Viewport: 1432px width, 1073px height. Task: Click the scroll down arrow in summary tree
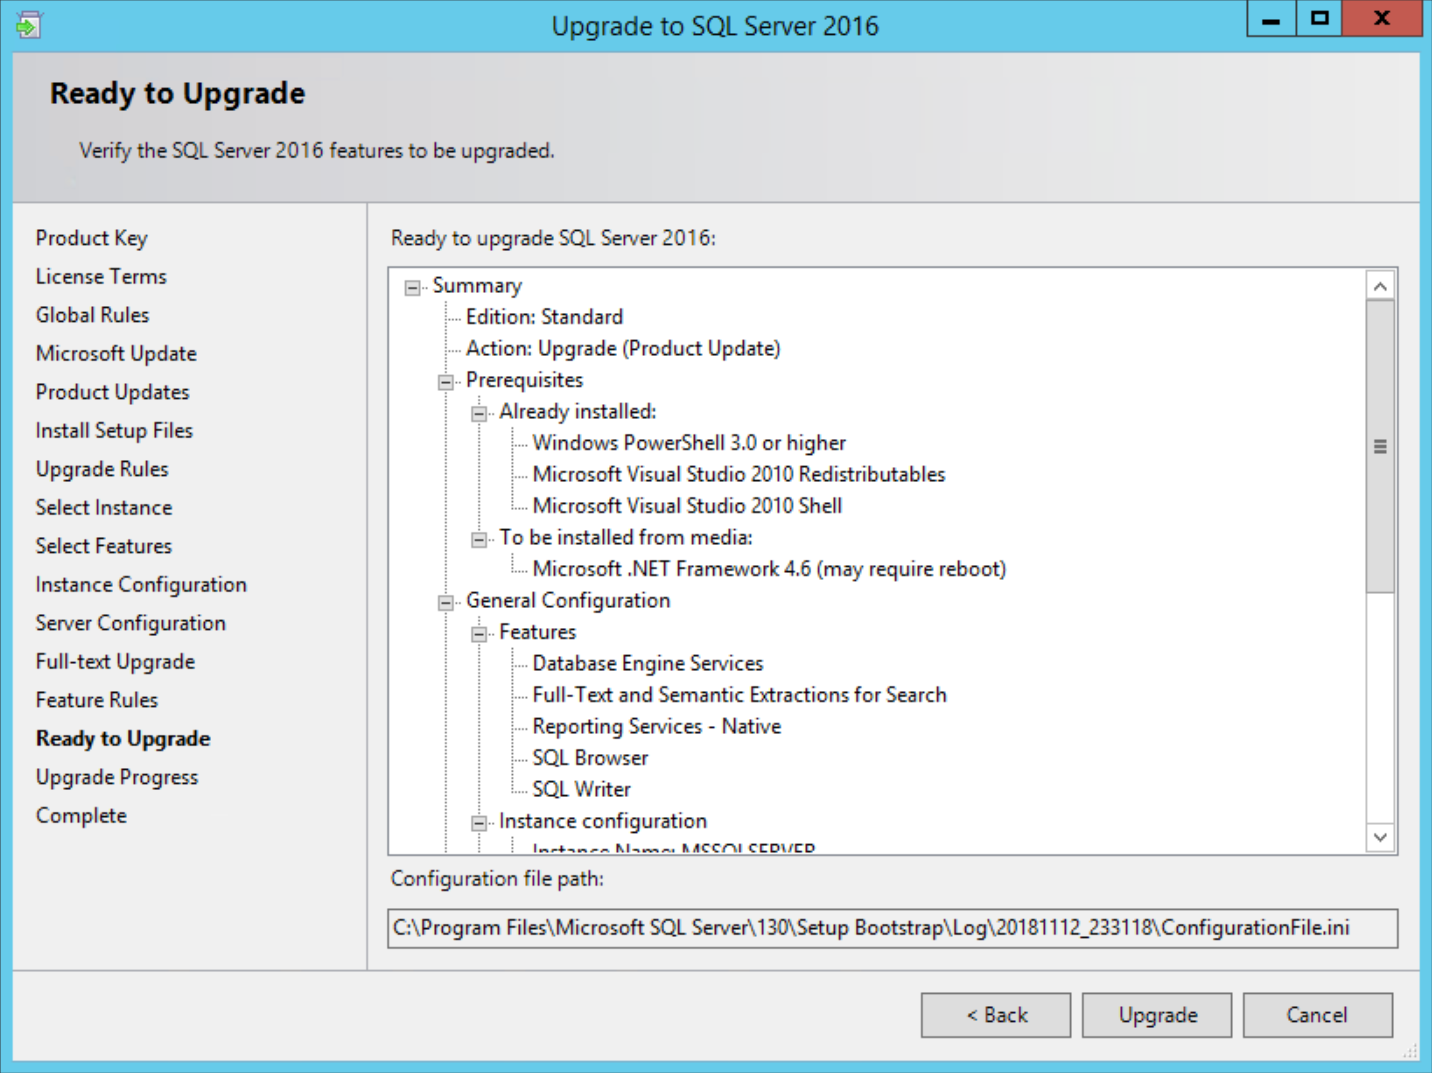[1380, 837]
